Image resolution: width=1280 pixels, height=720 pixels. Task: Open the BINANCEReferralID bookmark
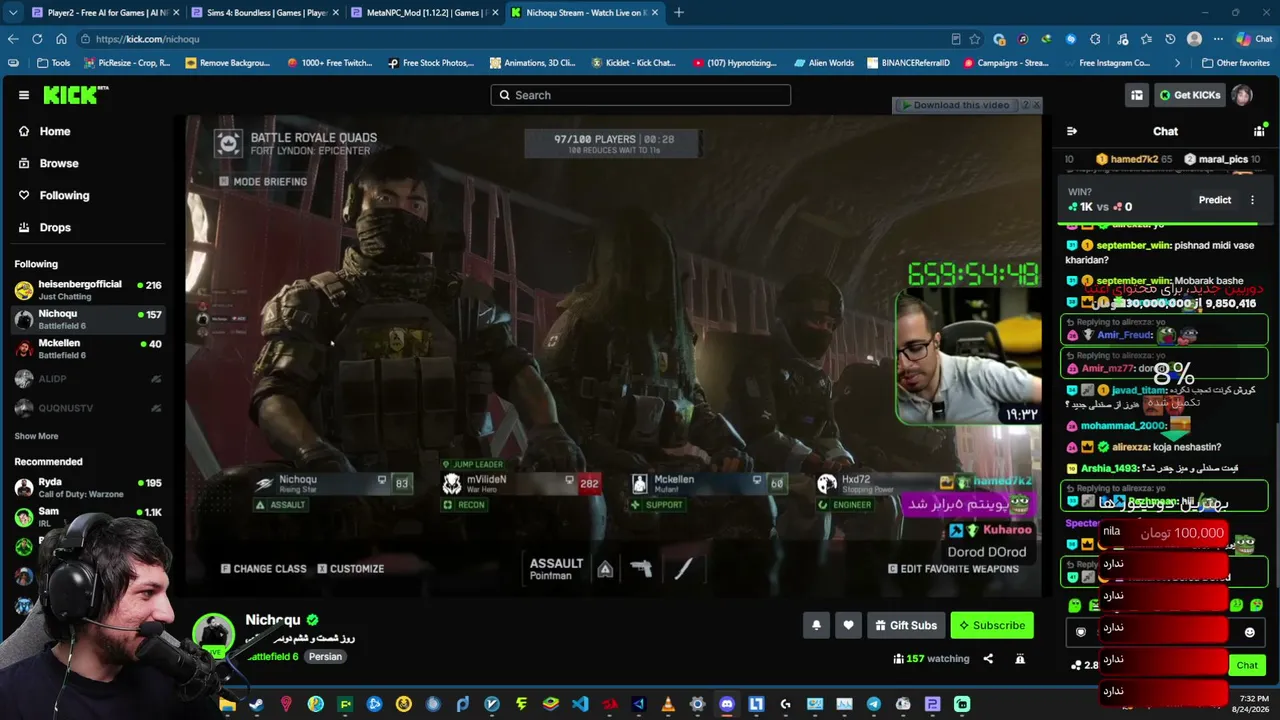pyautogui.click(x=906, y=63)
